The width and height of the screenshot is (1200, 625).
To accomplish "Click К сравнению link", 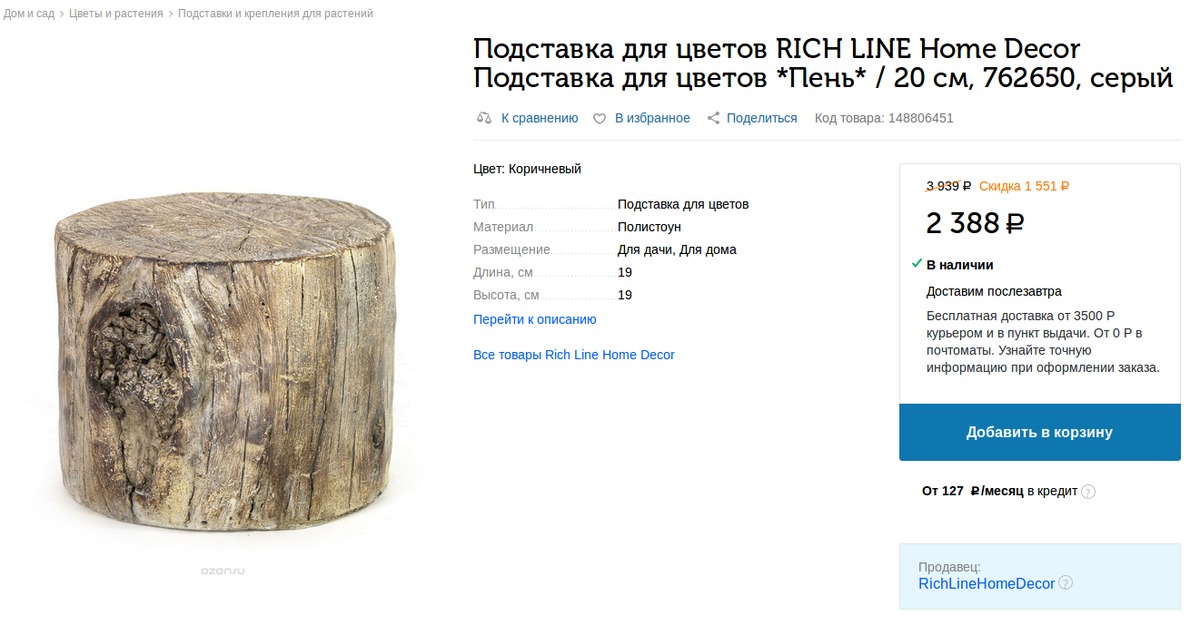I will click(539, 118).
